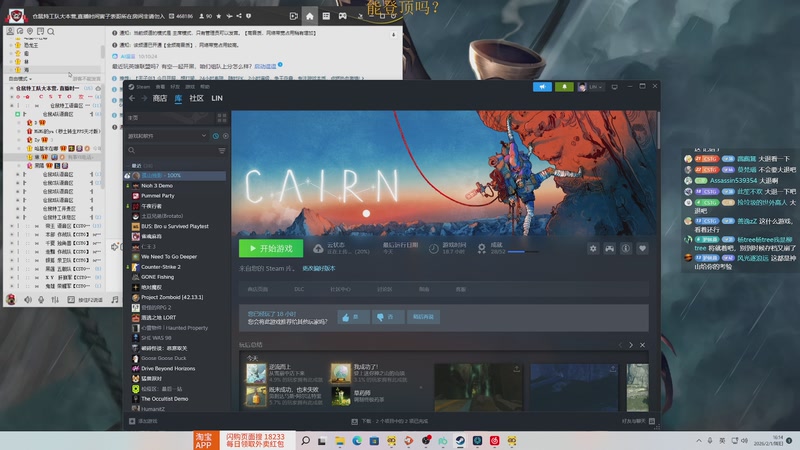Share the first screenshot via upload icon
This screenshot has width=800, height=450.
pos(516,369)
